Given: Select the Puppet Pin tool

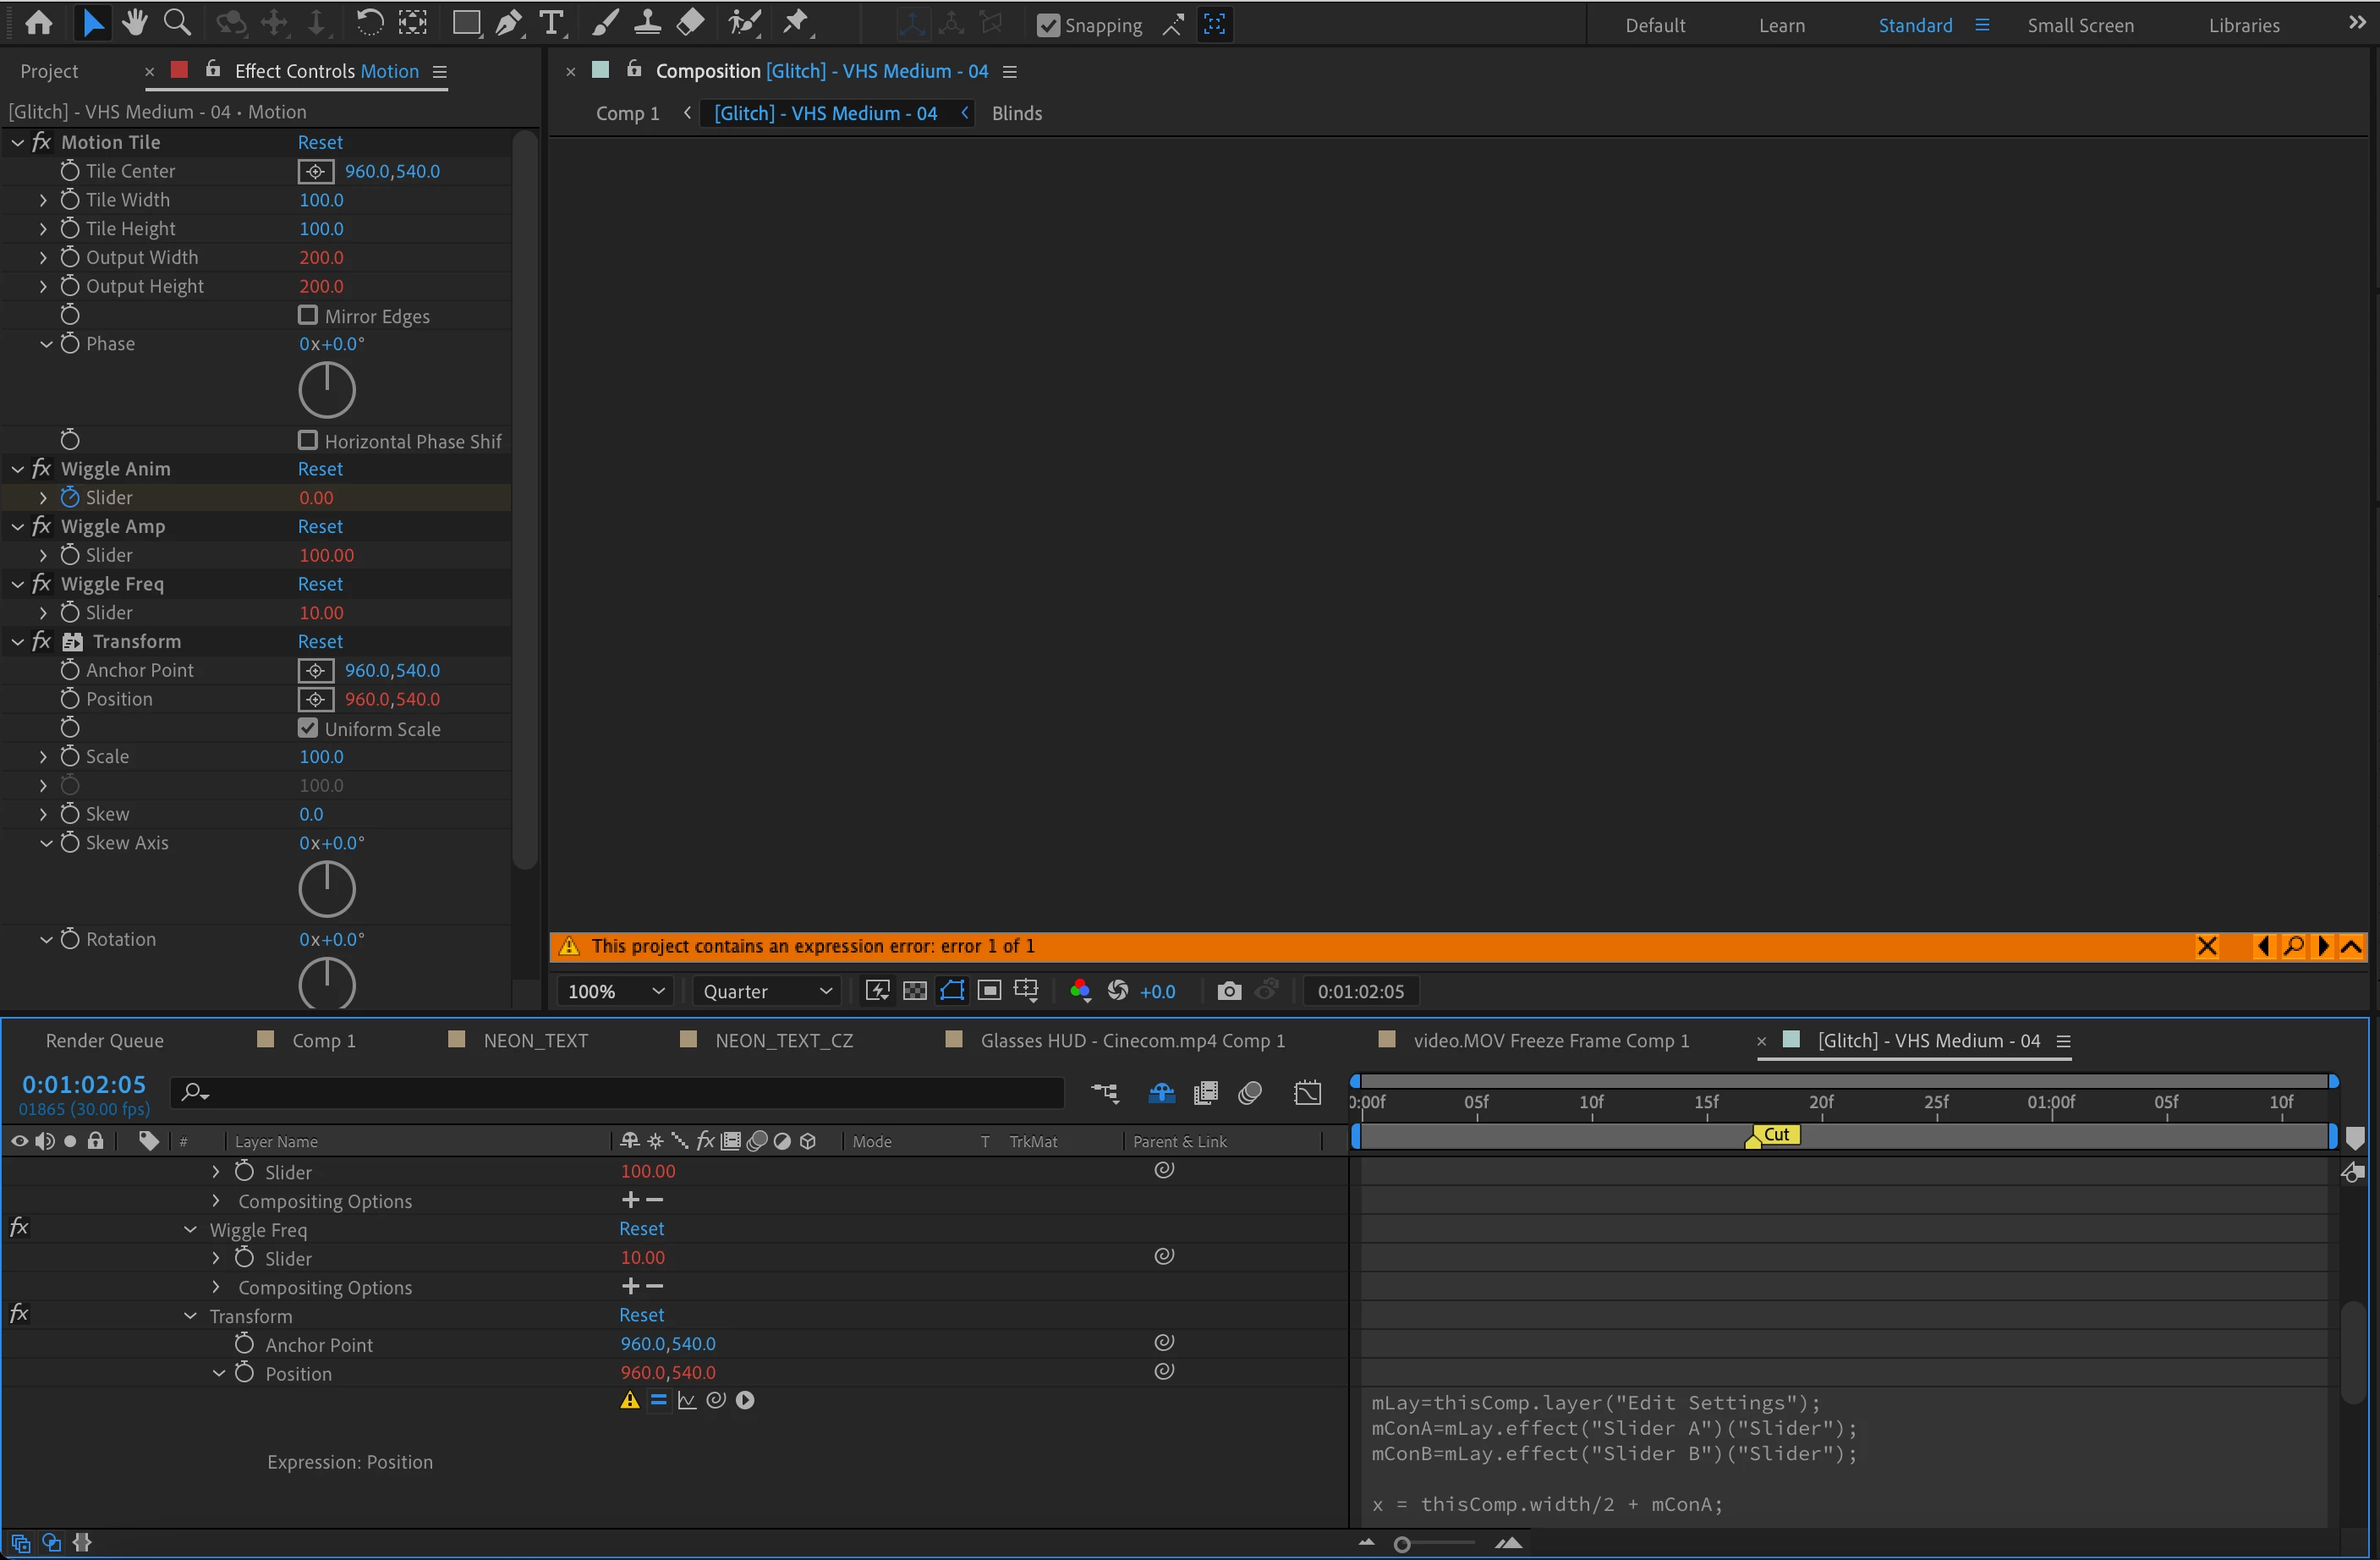Looking at the screenshot, I should [796, 22].
